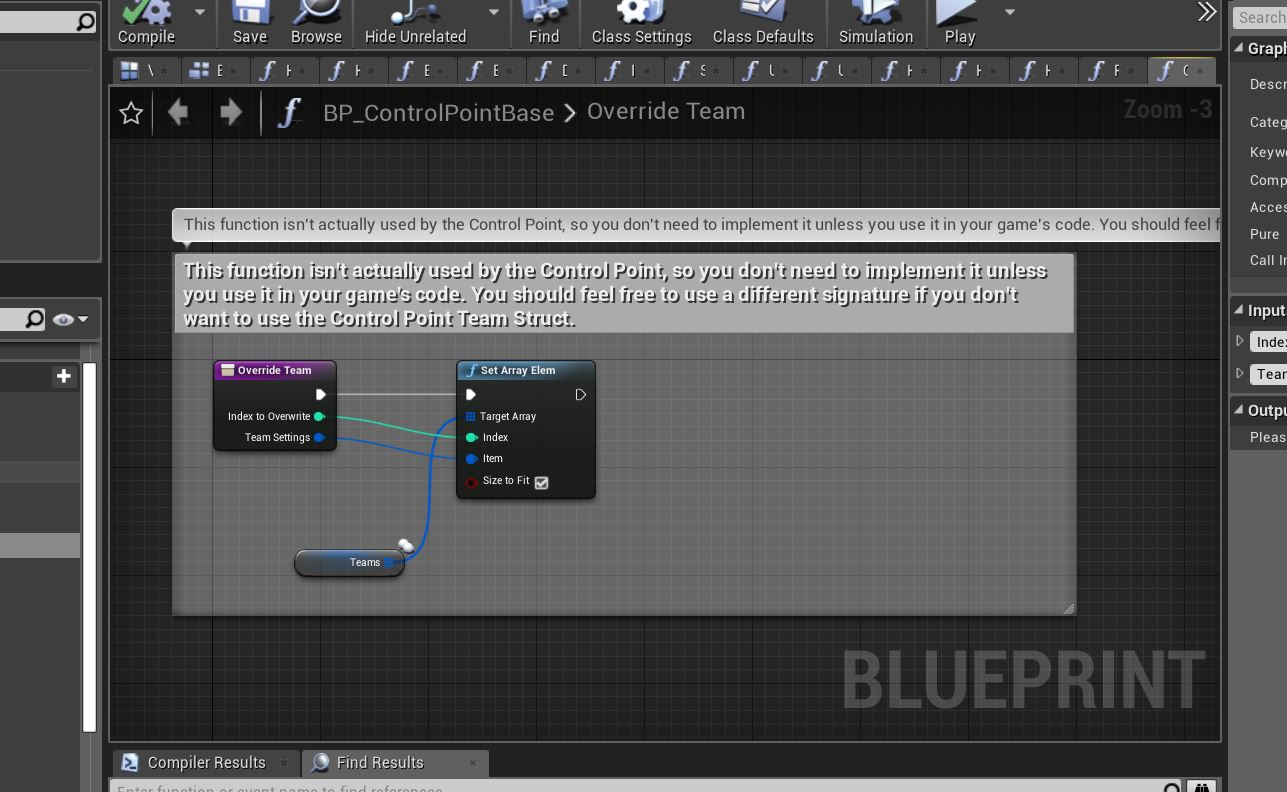
Task: Select the second tab with grid icon
Action: [x=216, y=70]
